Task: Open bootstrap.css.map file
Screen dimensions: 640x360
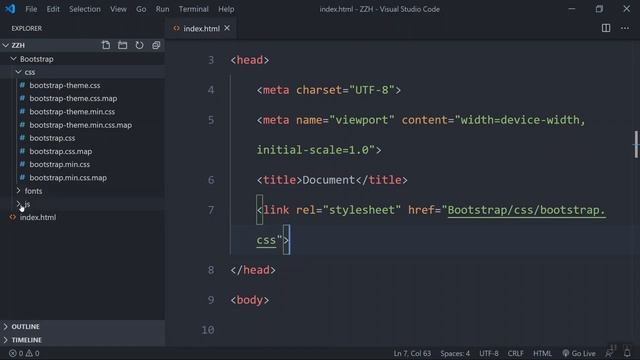Action: coord(60,151)
